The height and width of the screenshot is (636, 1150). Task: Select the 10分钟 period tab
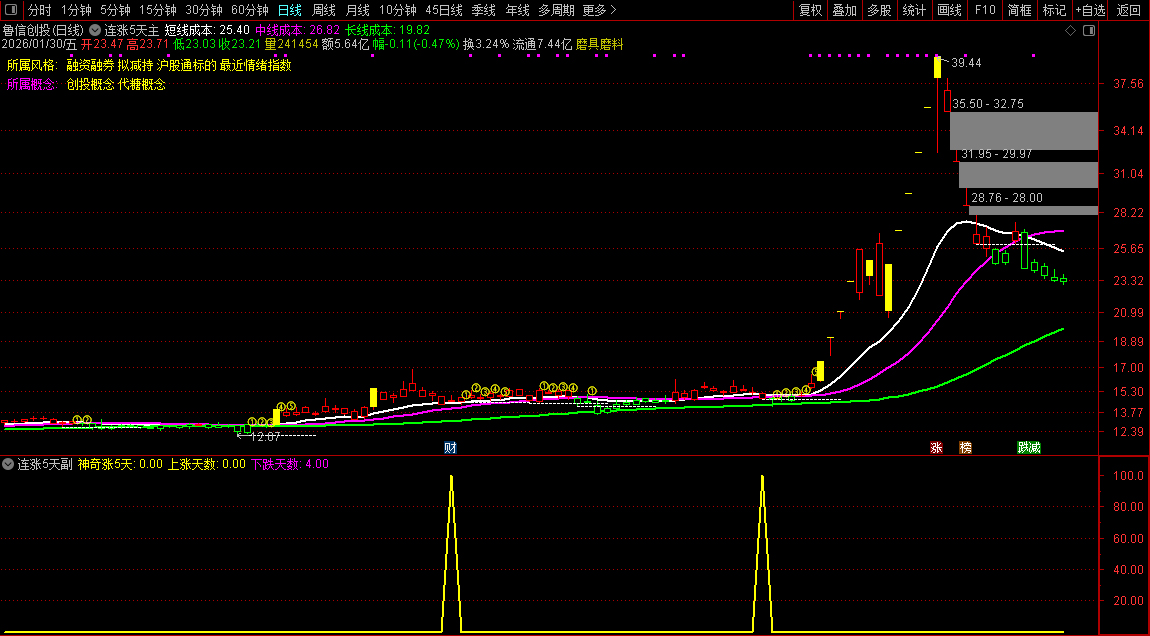[398, 10]
